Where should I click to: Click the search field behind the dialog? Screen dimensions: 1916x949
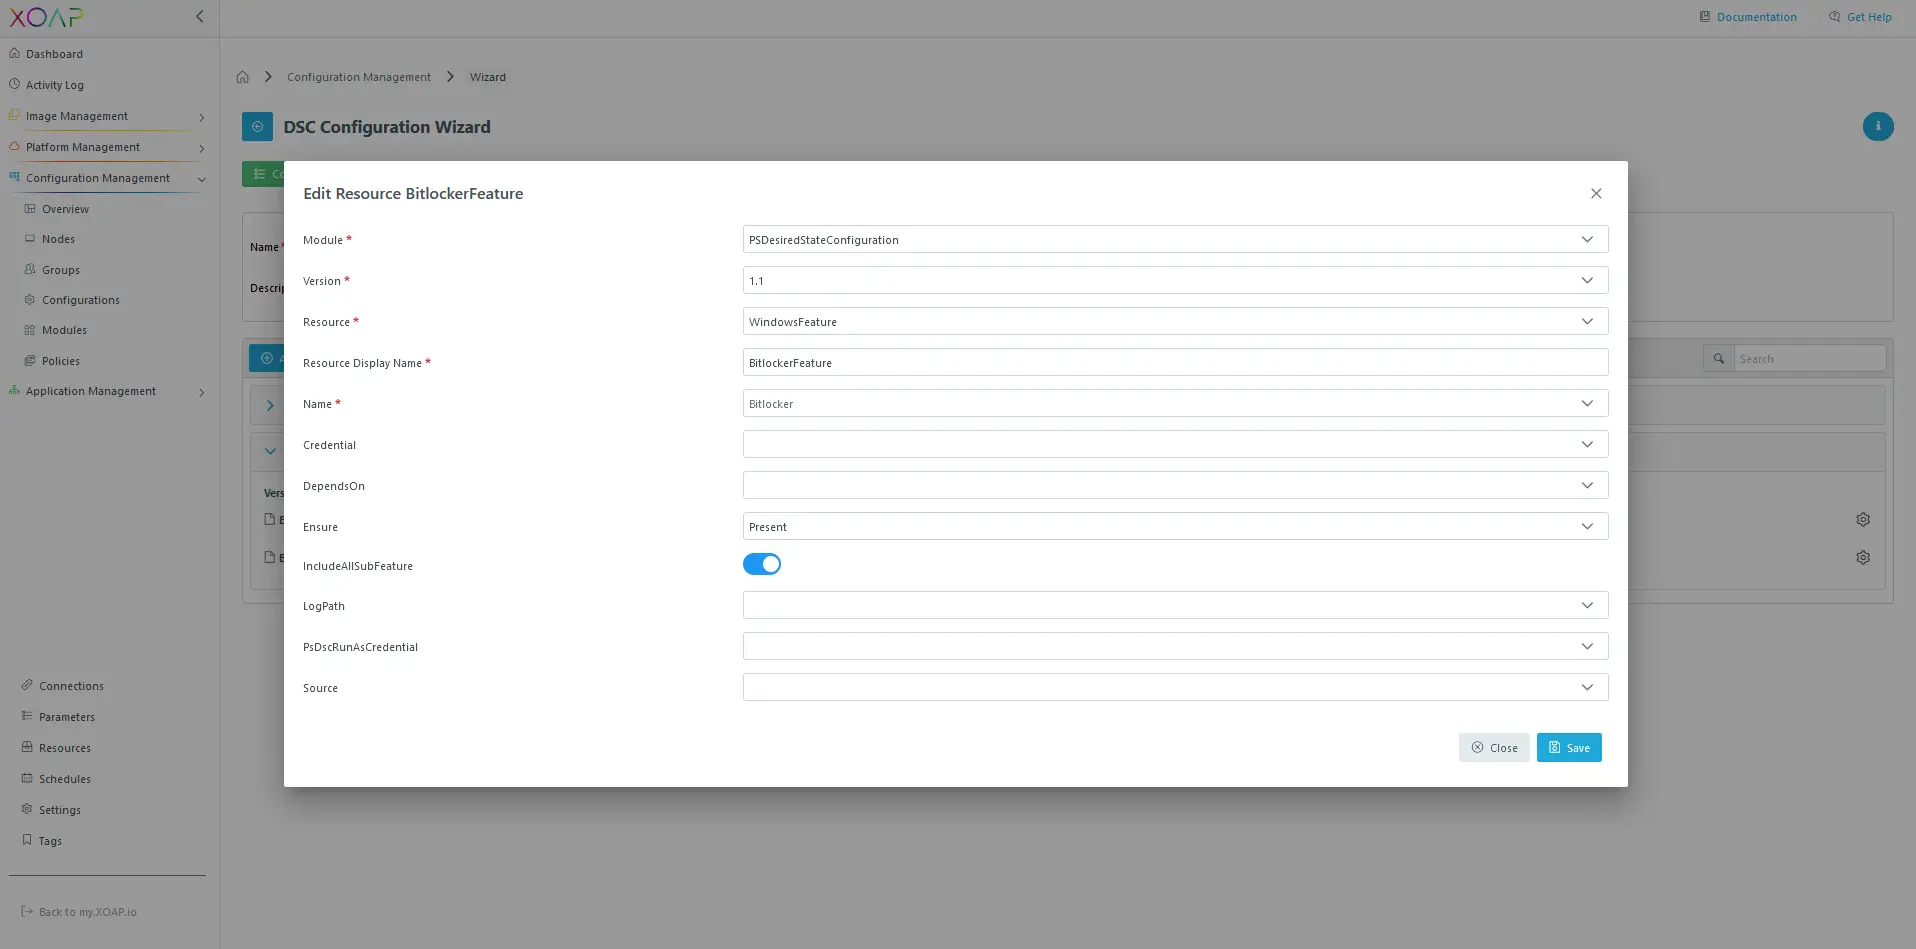point(1809,358)
